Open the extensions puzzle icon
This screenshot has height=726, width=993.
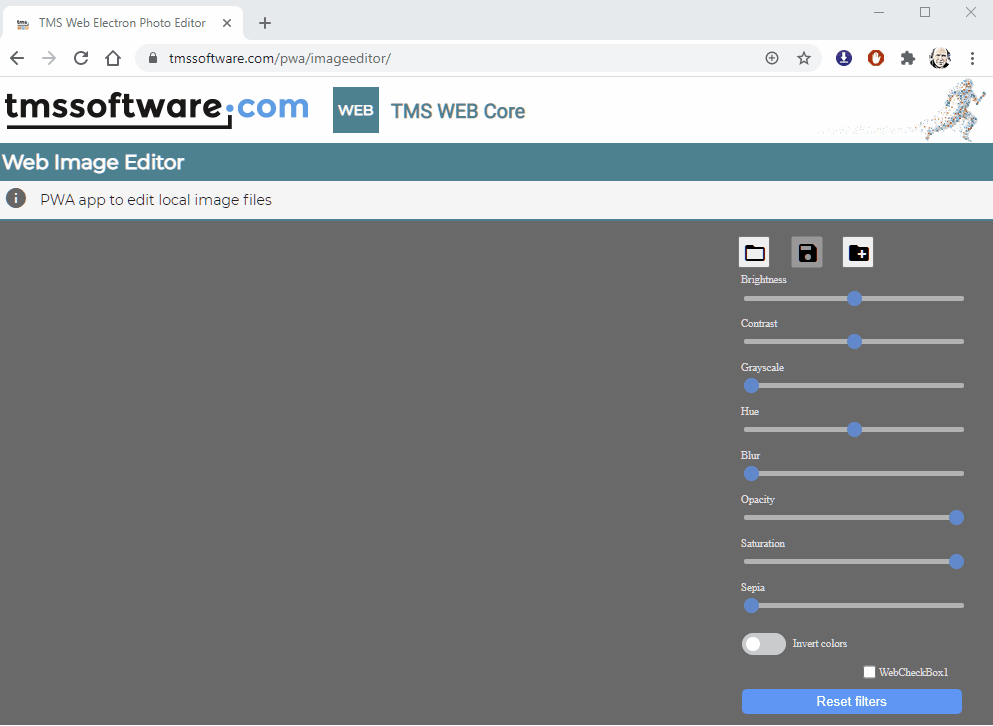pos(908,58)
